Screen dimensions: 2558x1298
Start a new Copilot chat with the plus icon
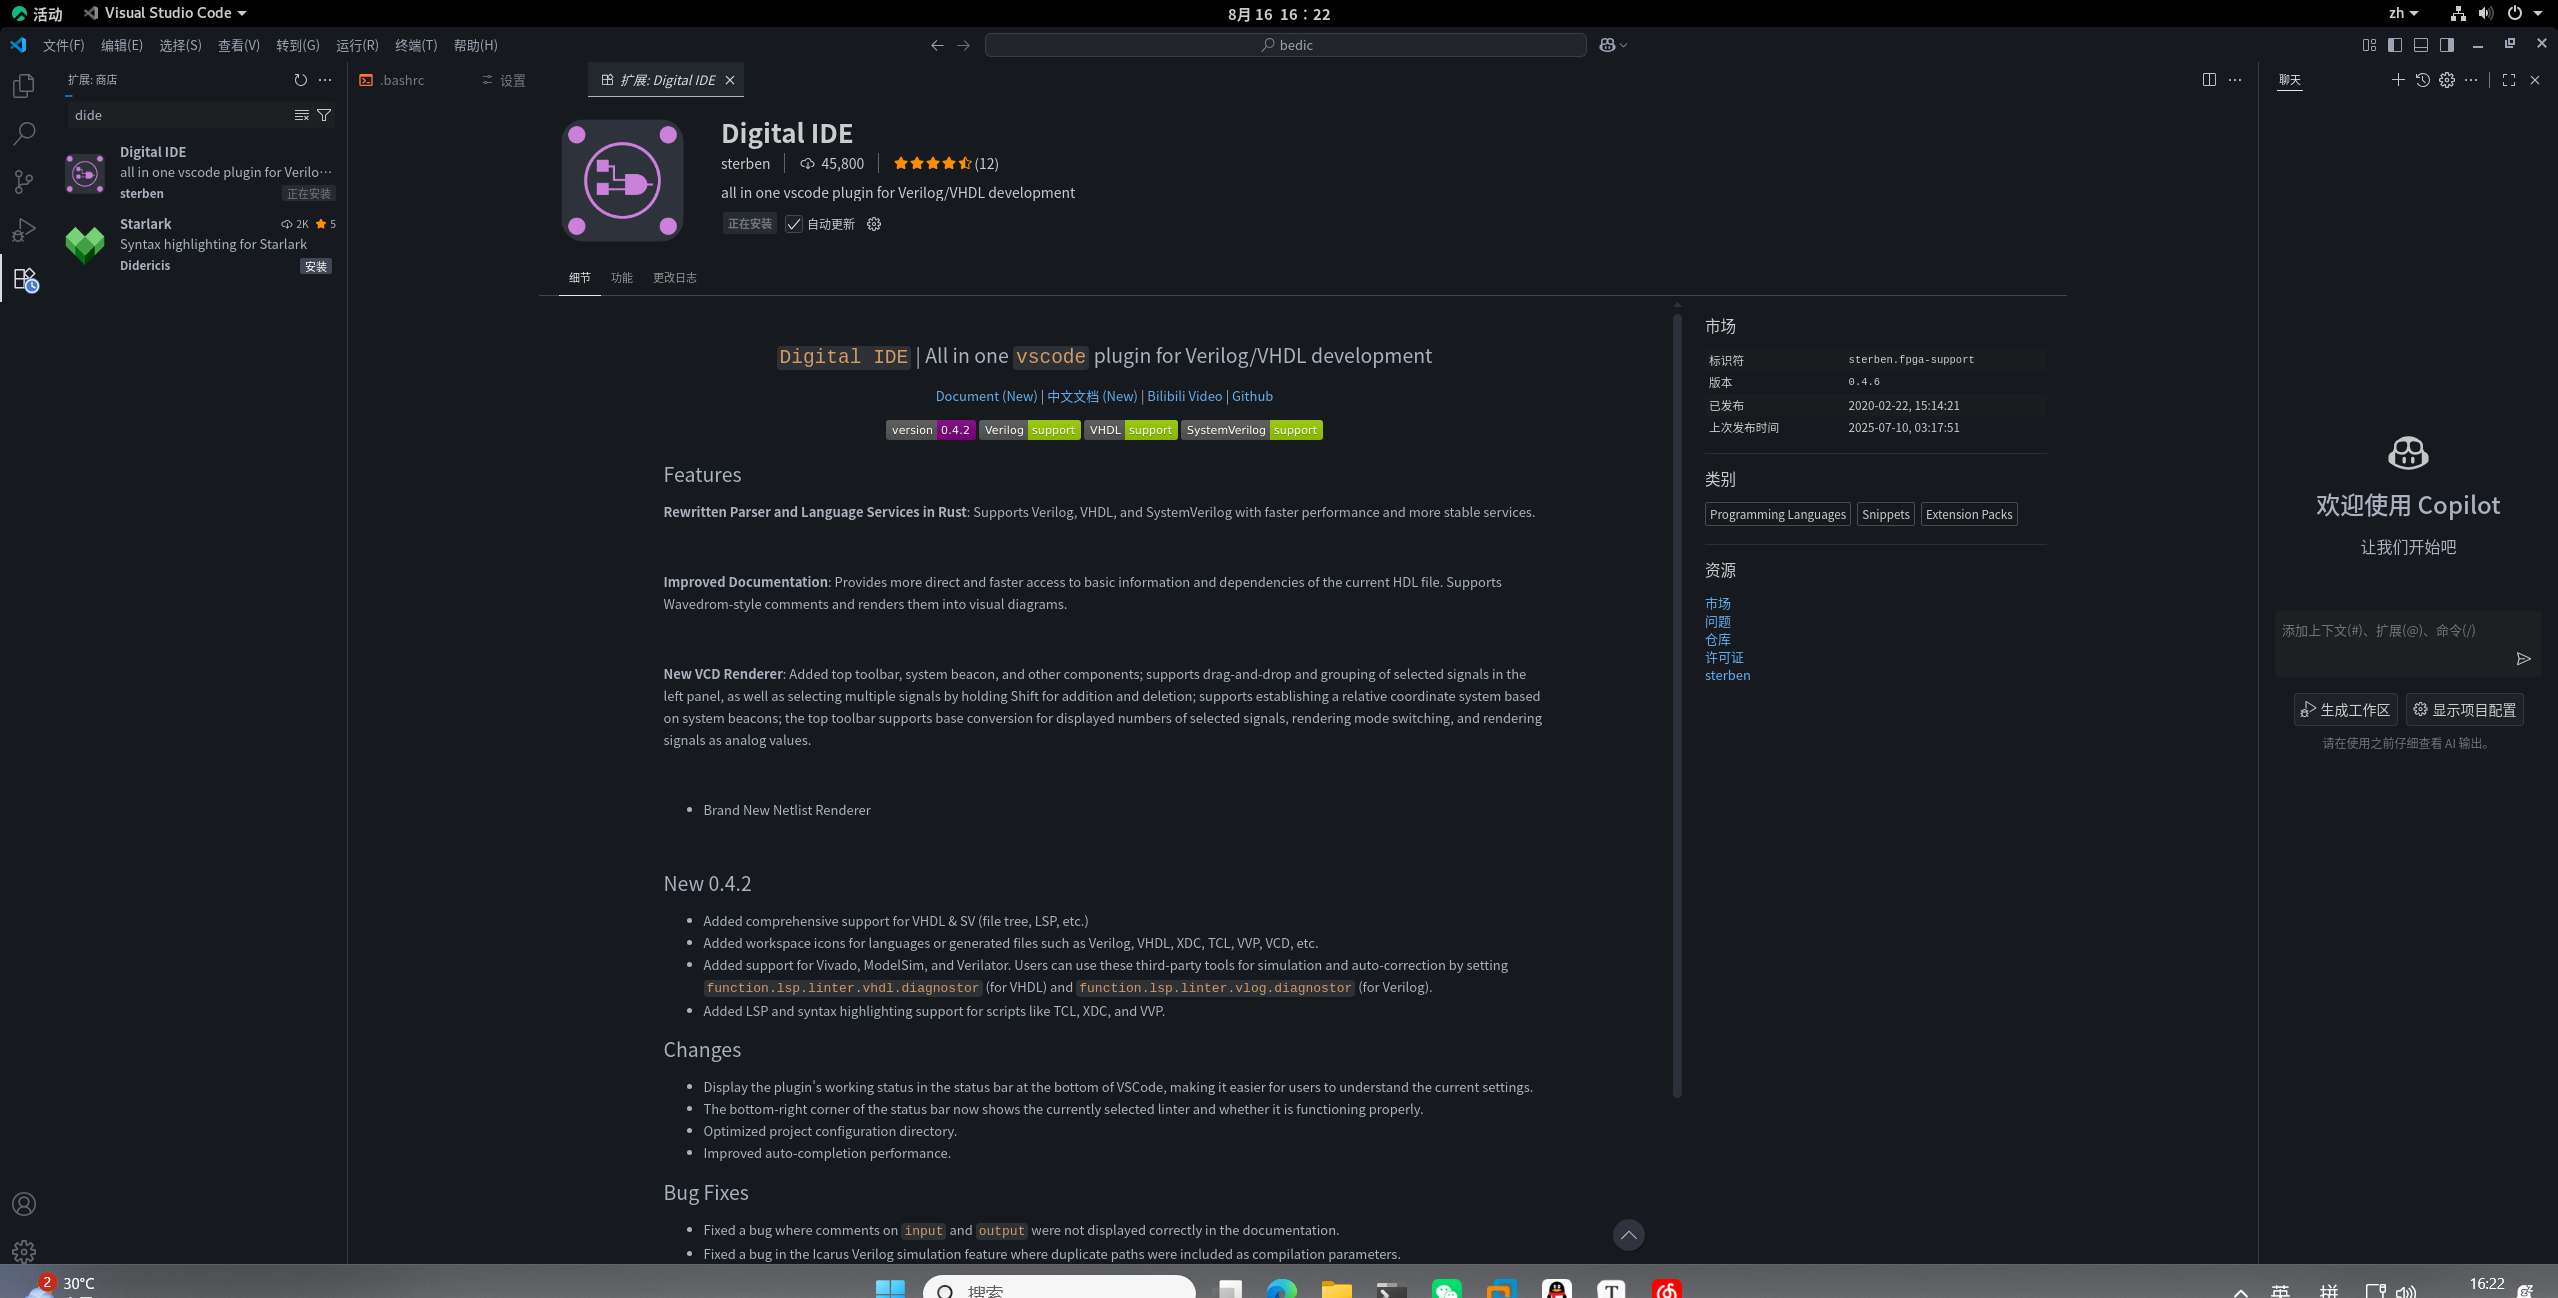pos(2397,80)
